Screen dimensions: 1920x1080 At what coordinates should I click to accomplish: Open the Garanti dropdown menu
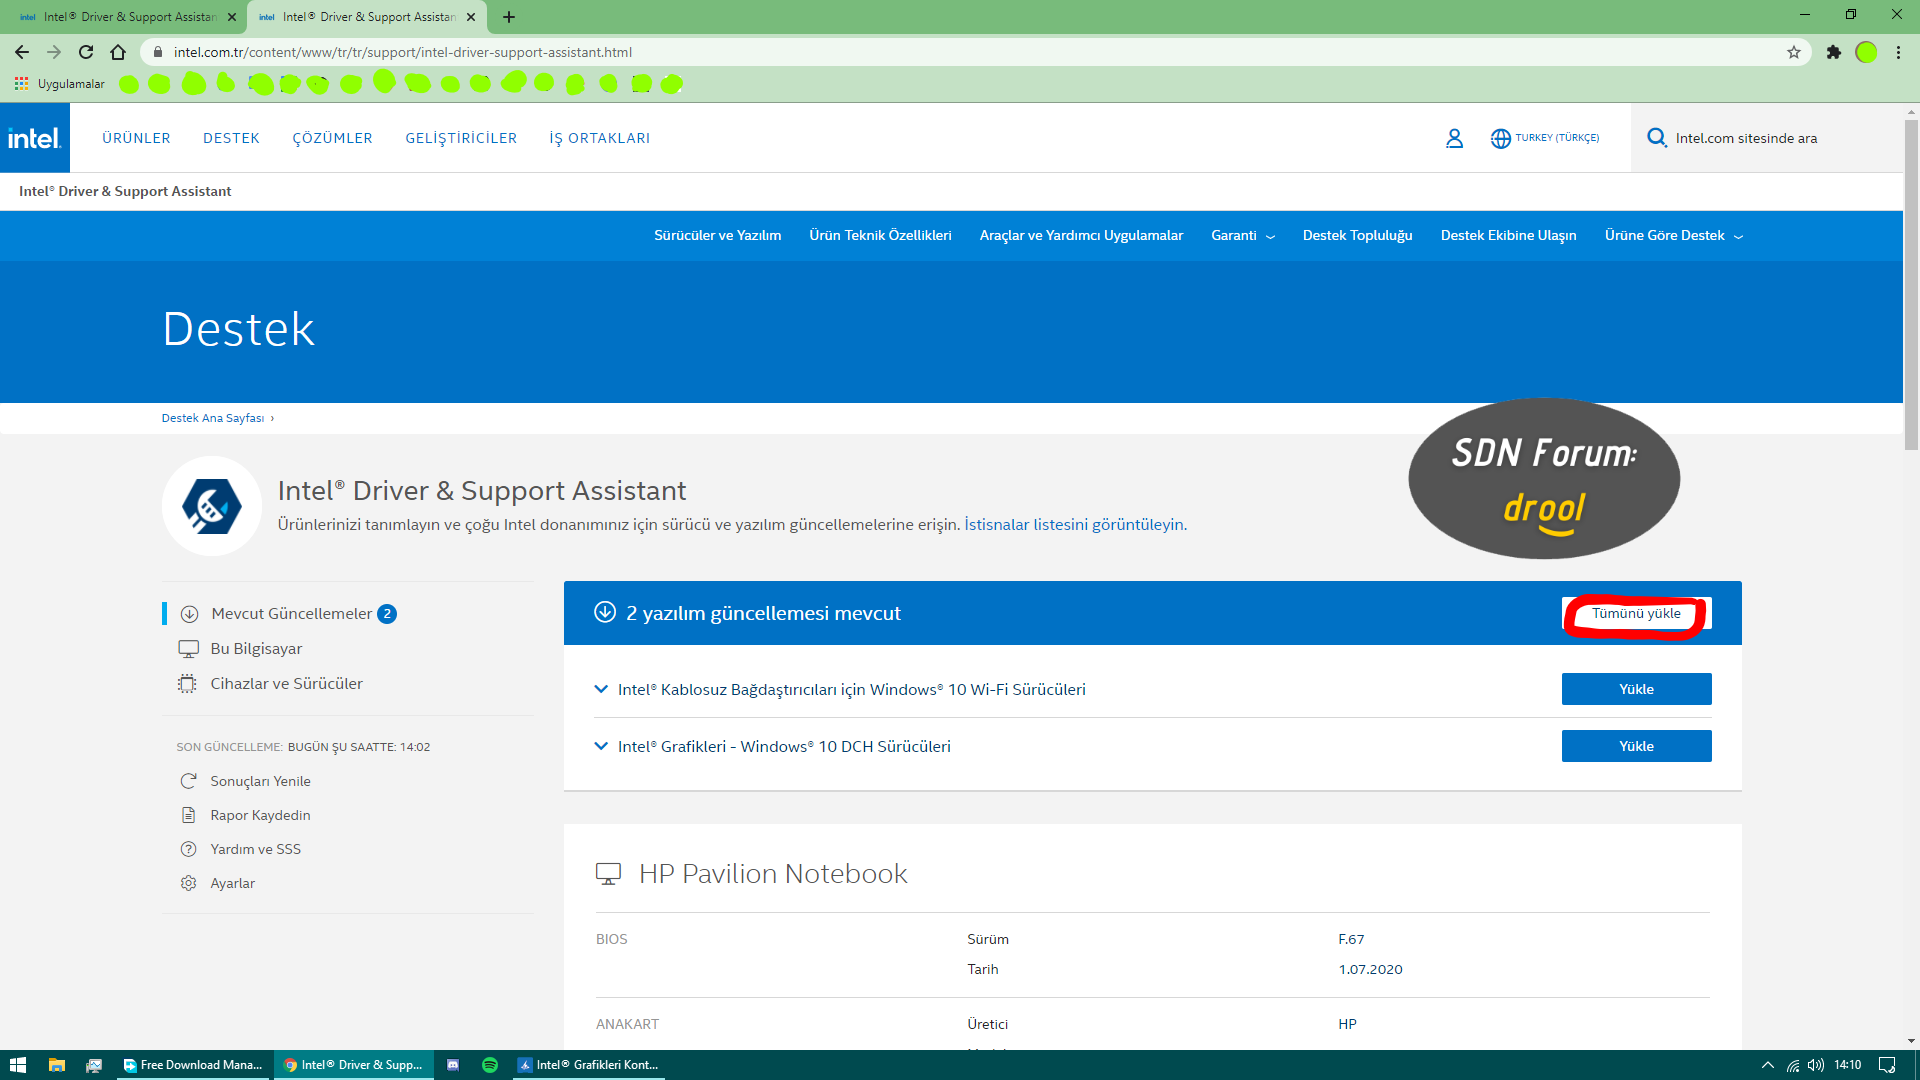(x=1242, y=236)
